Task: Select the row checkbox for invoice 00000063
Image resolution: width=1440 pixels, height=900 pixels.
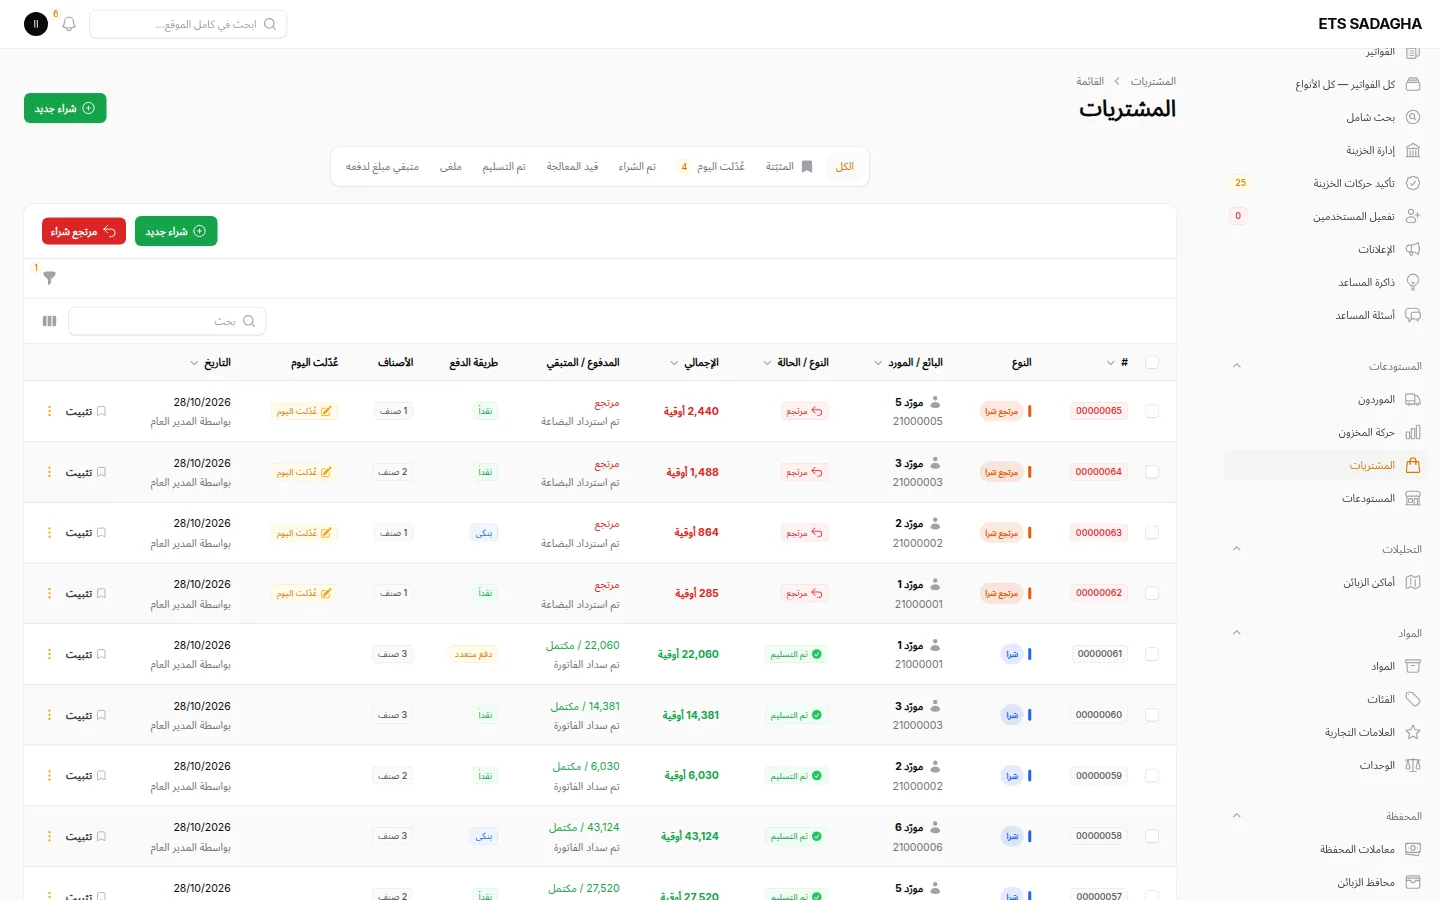Action: (x=1152, y=533)
